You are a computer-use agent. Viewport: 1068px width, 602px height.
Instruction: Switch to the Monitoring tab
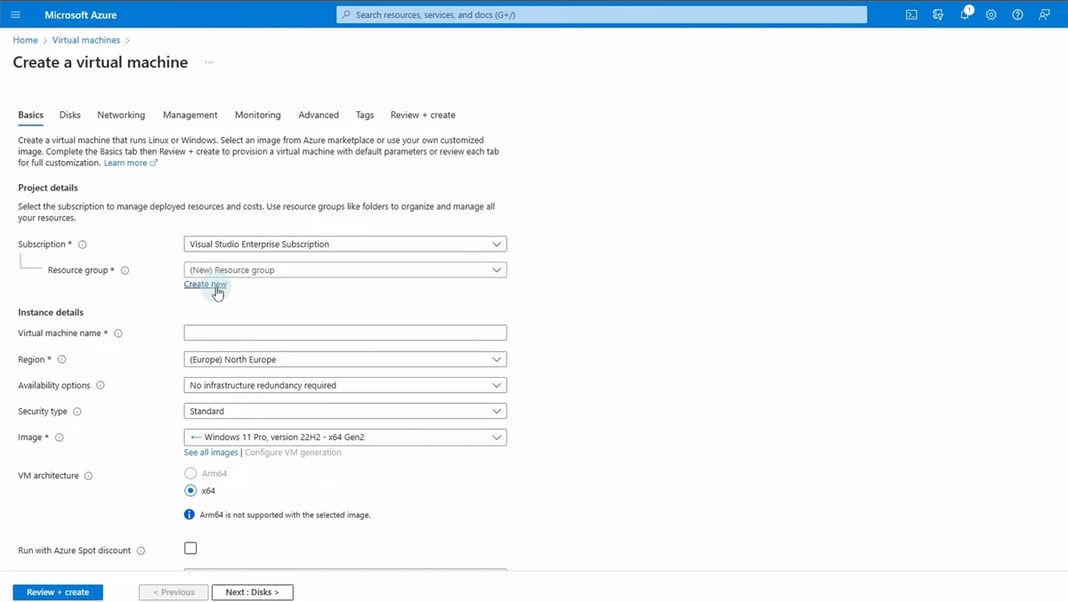[x=257, y=115]
